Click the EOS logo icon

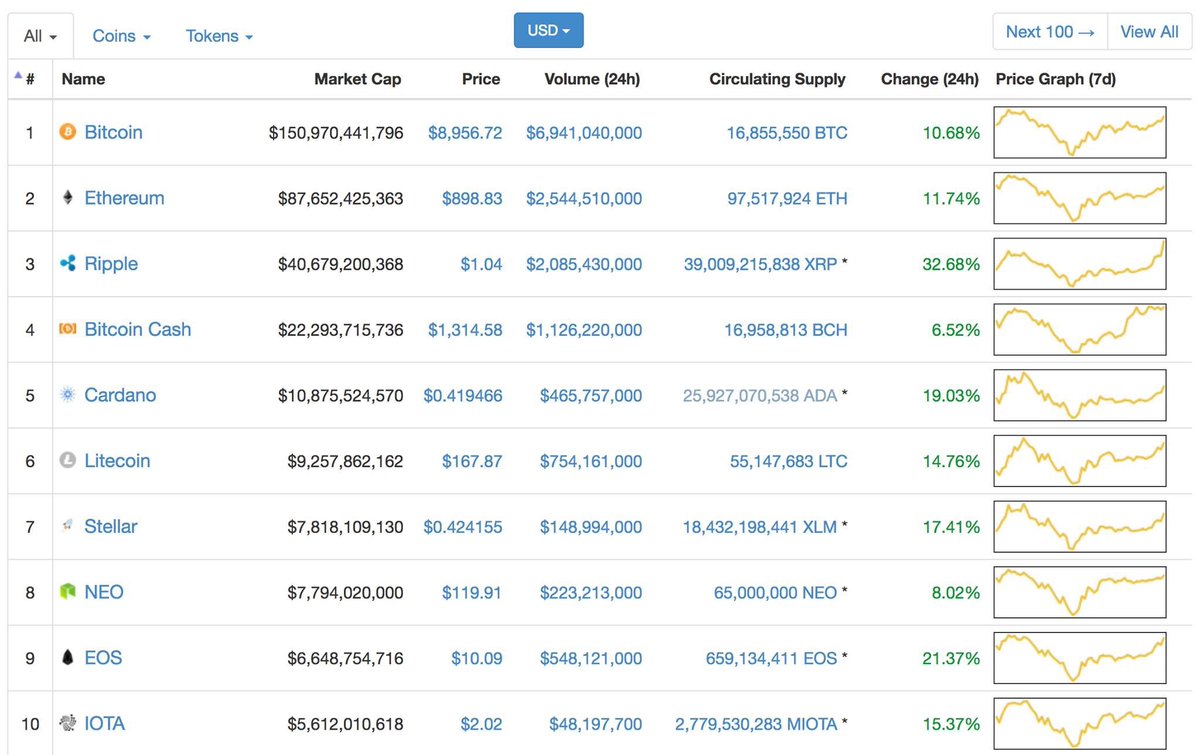pos(68,658)
